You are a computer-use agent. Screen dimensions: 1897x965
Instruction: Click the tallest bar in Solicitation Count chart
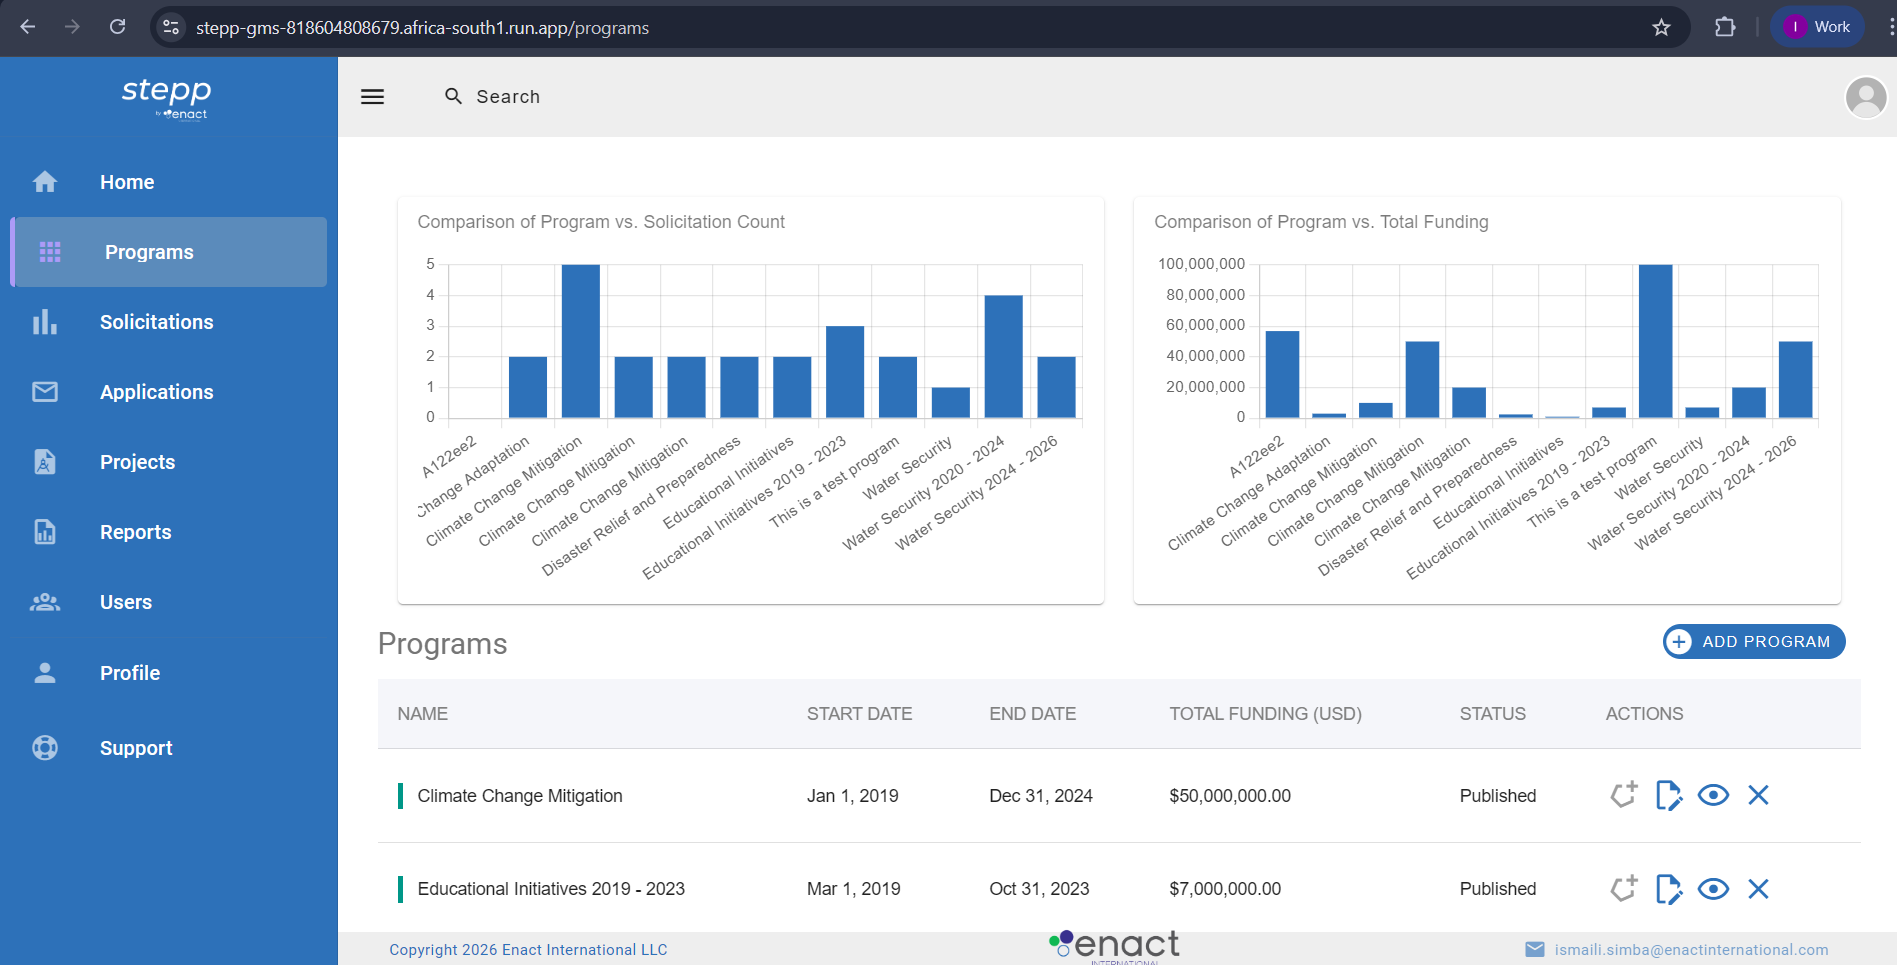pos(580,341)
